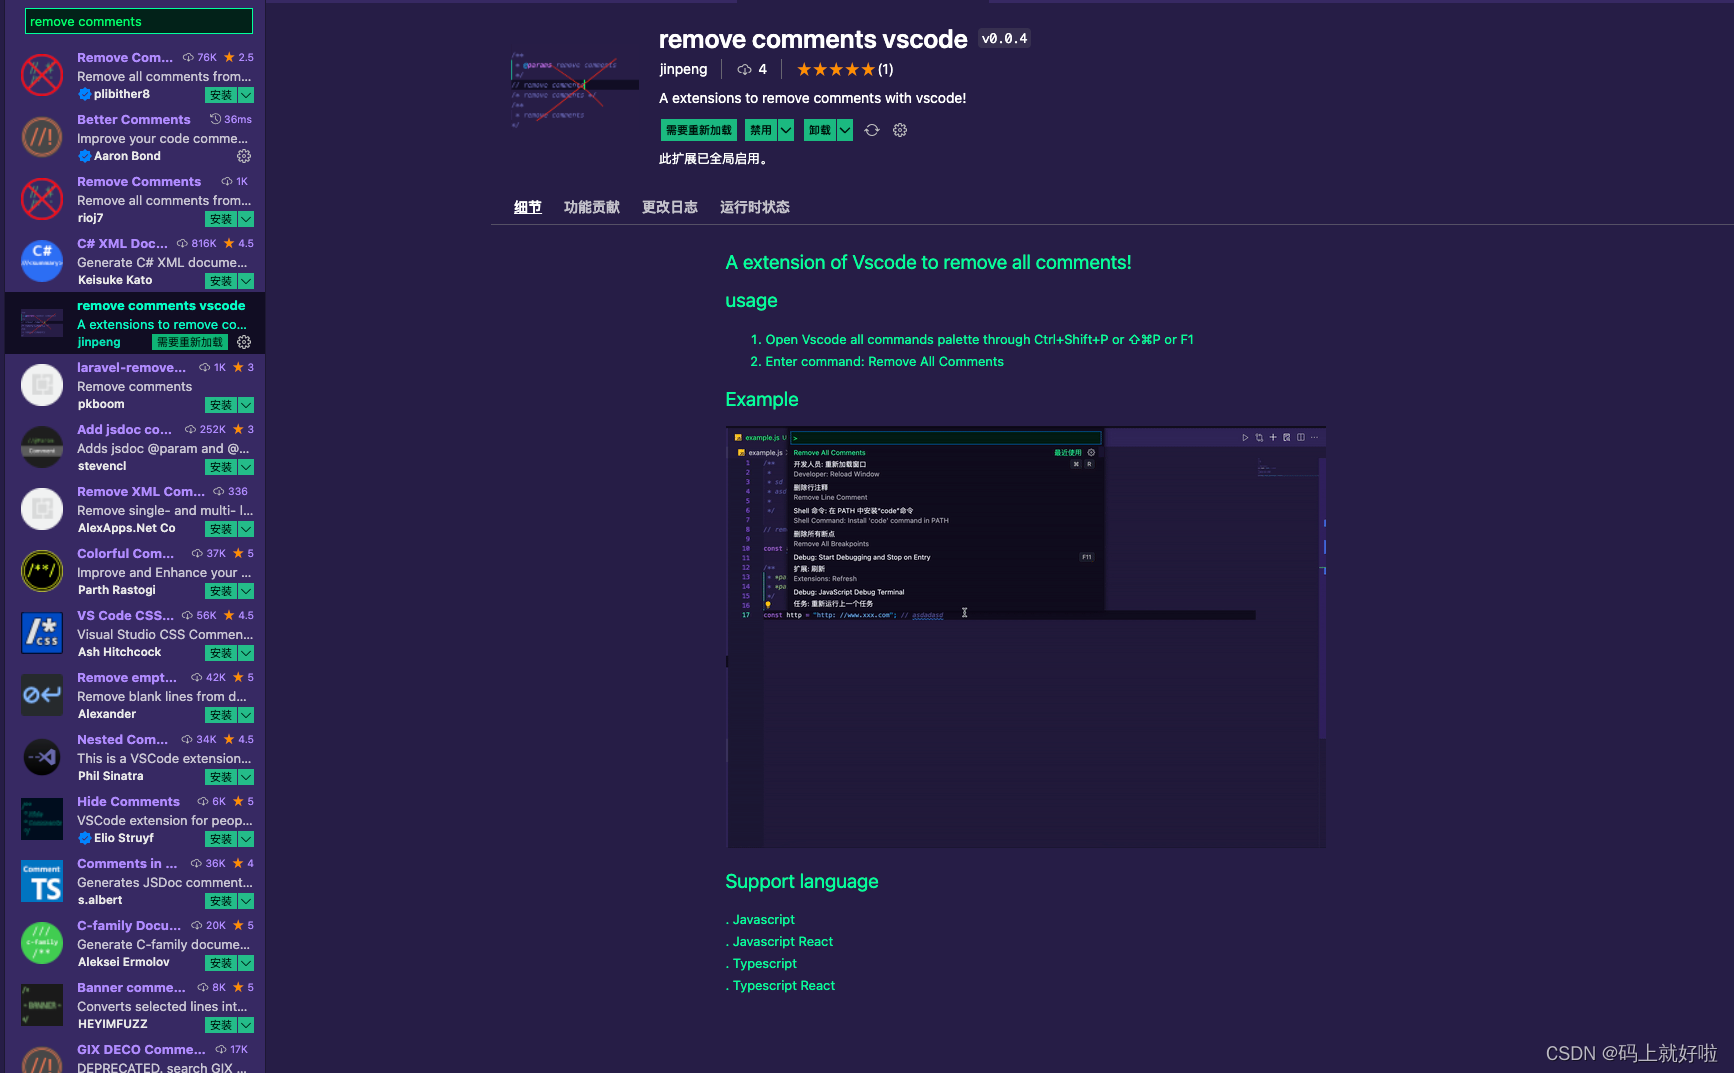Viewport: 1734px width, 1073px height.
Task: Click the C# XML Documentation extension icon
Action: pos(41,261)
